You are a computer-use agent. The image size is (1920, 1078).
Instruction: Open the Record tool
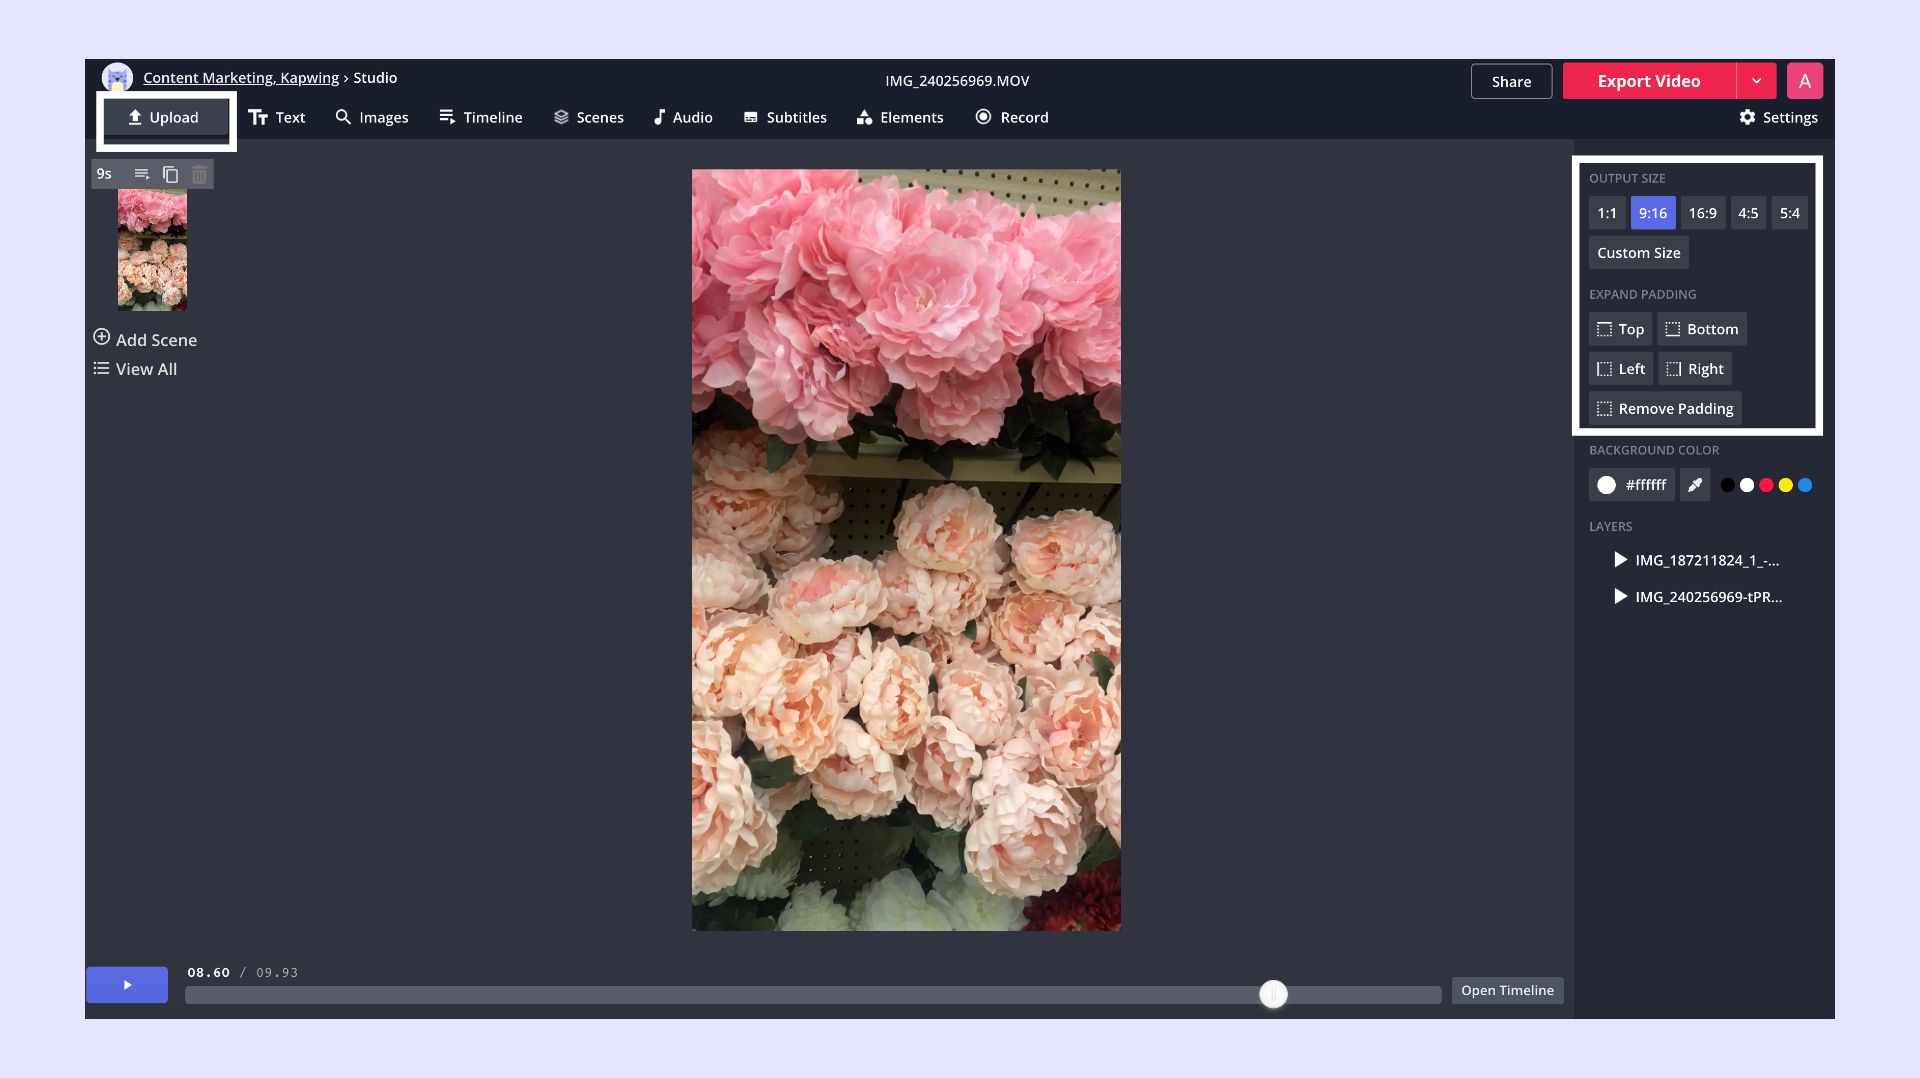[1011, 117]
